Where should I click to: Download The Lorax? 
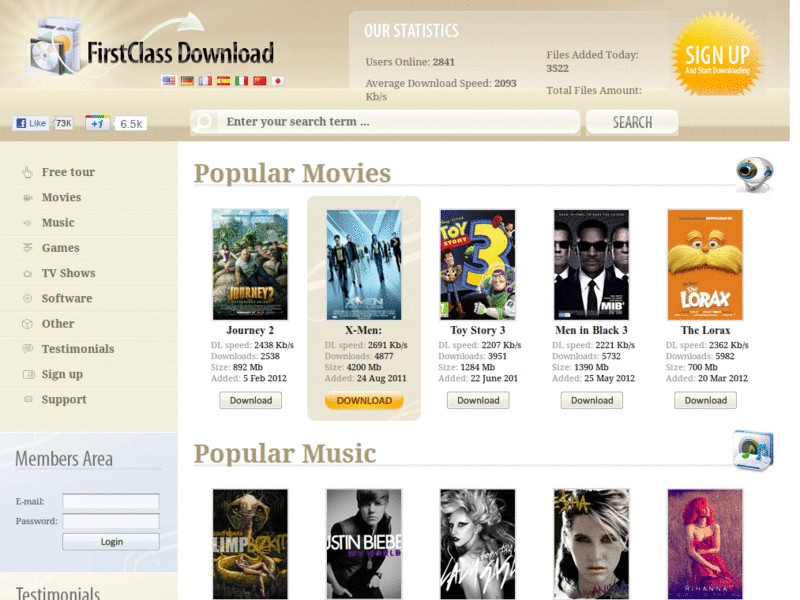coord(706,401)
